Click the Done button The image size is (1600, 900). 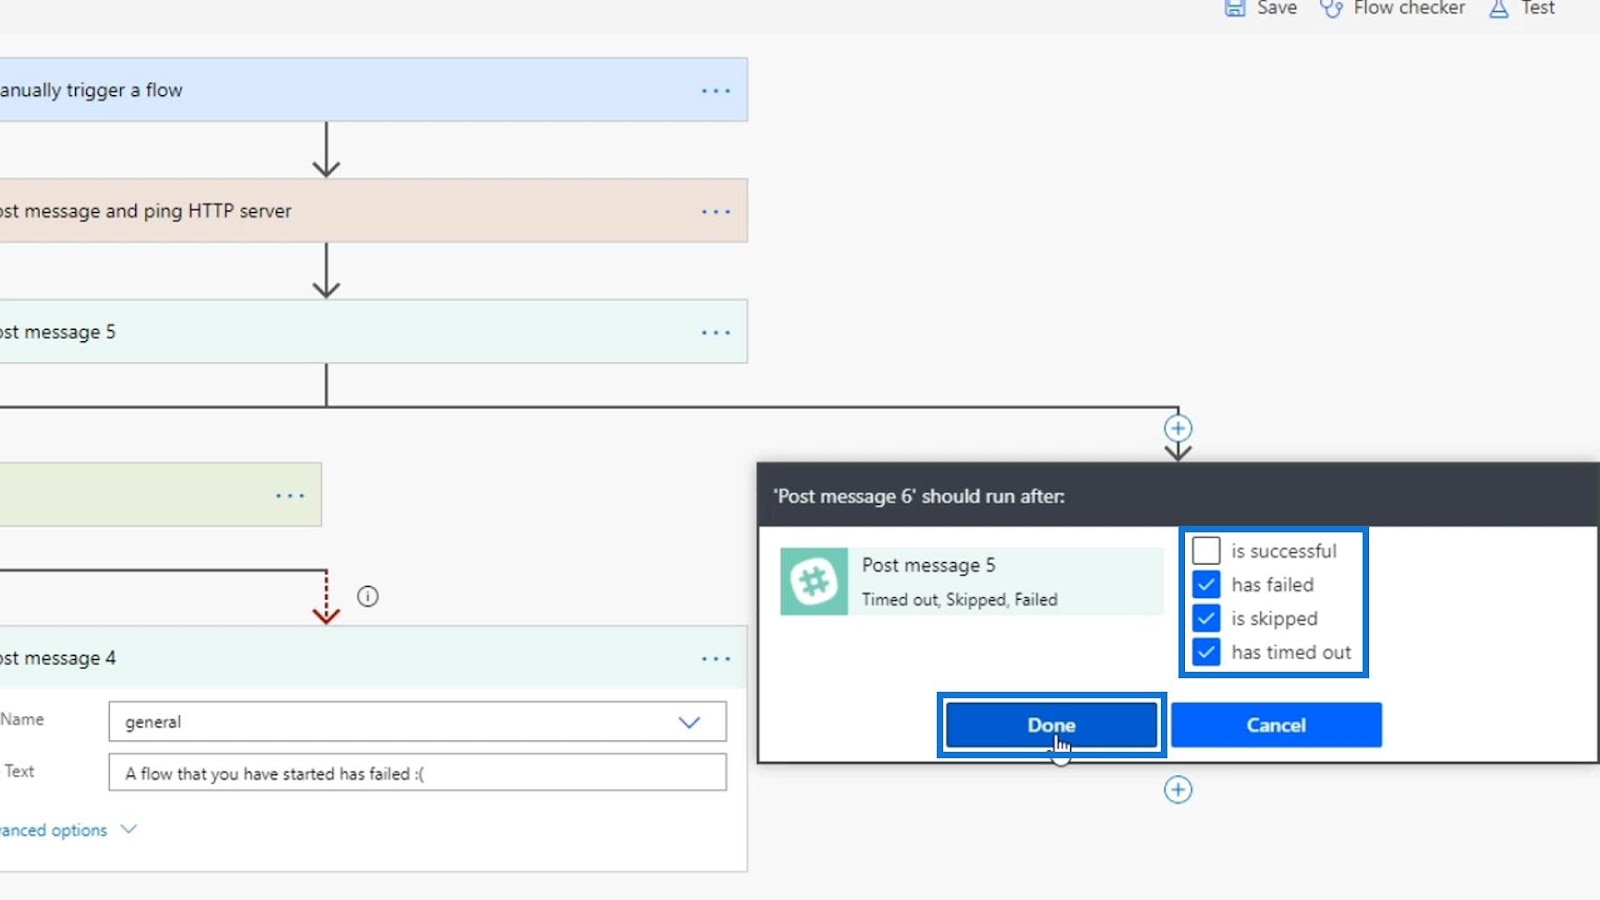1051,725
